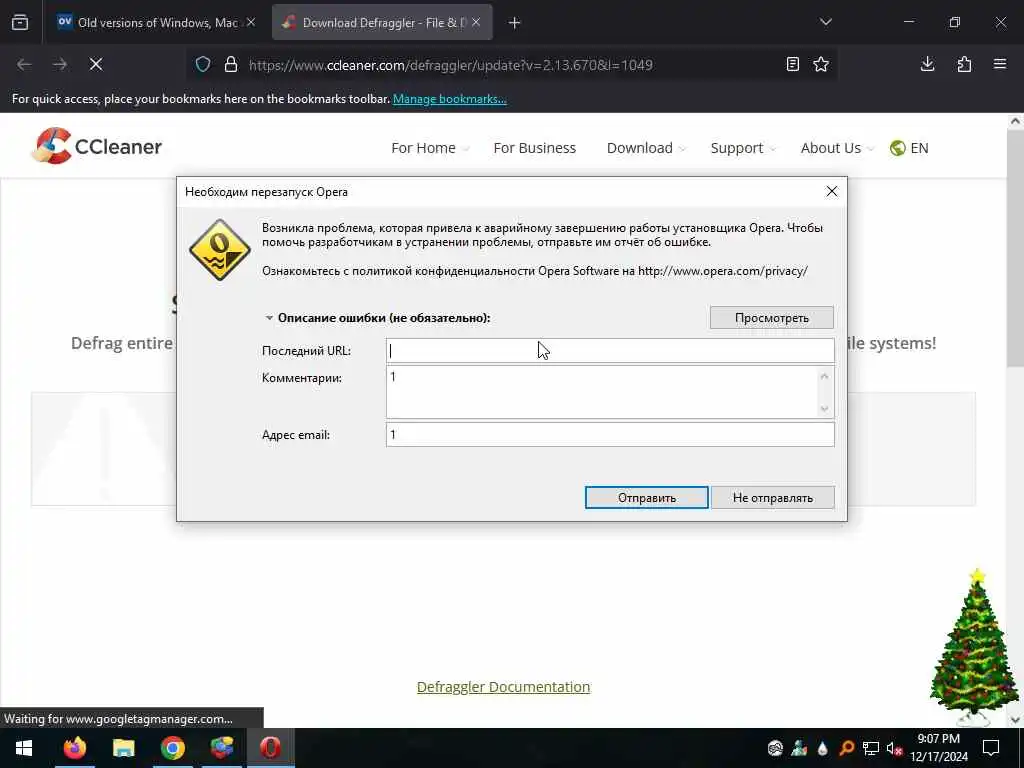Go forward with the forward arrow

click(60, 64)
